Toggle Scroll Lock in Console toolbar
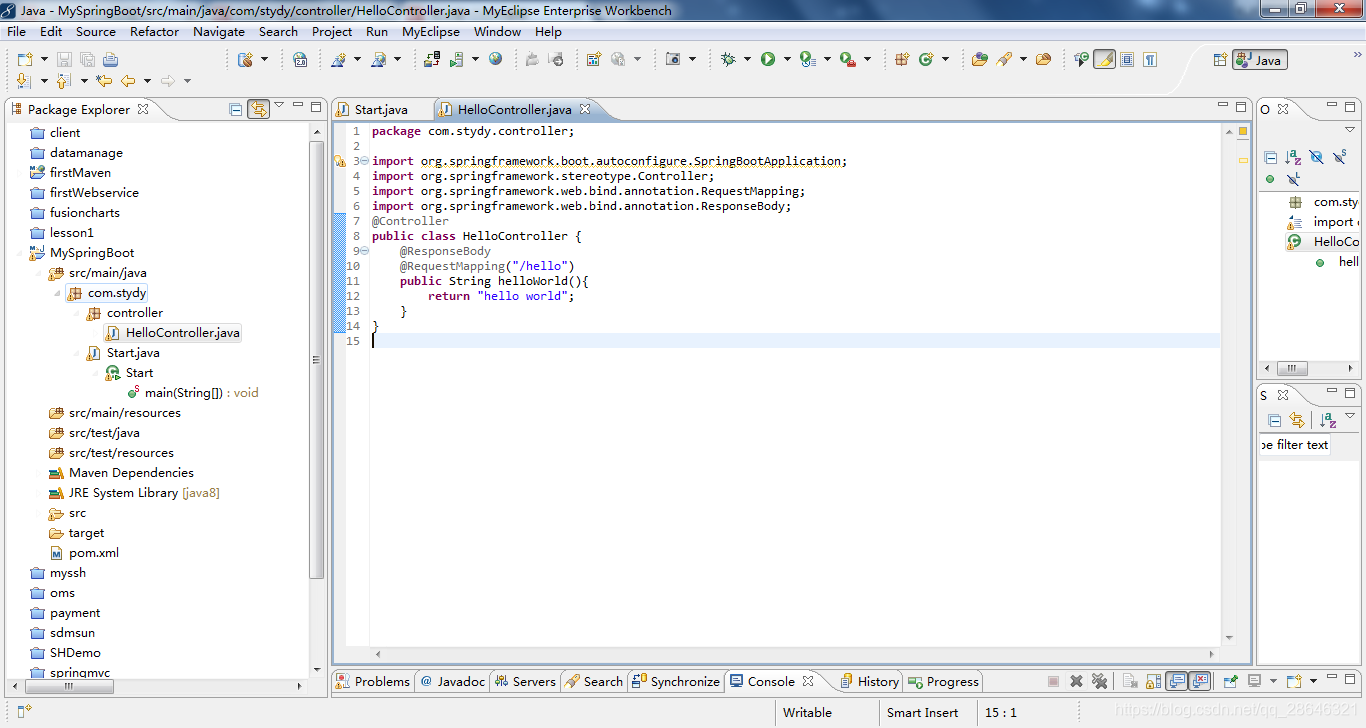Screen dimensions: 1366x728 [x=1154, y=681]
